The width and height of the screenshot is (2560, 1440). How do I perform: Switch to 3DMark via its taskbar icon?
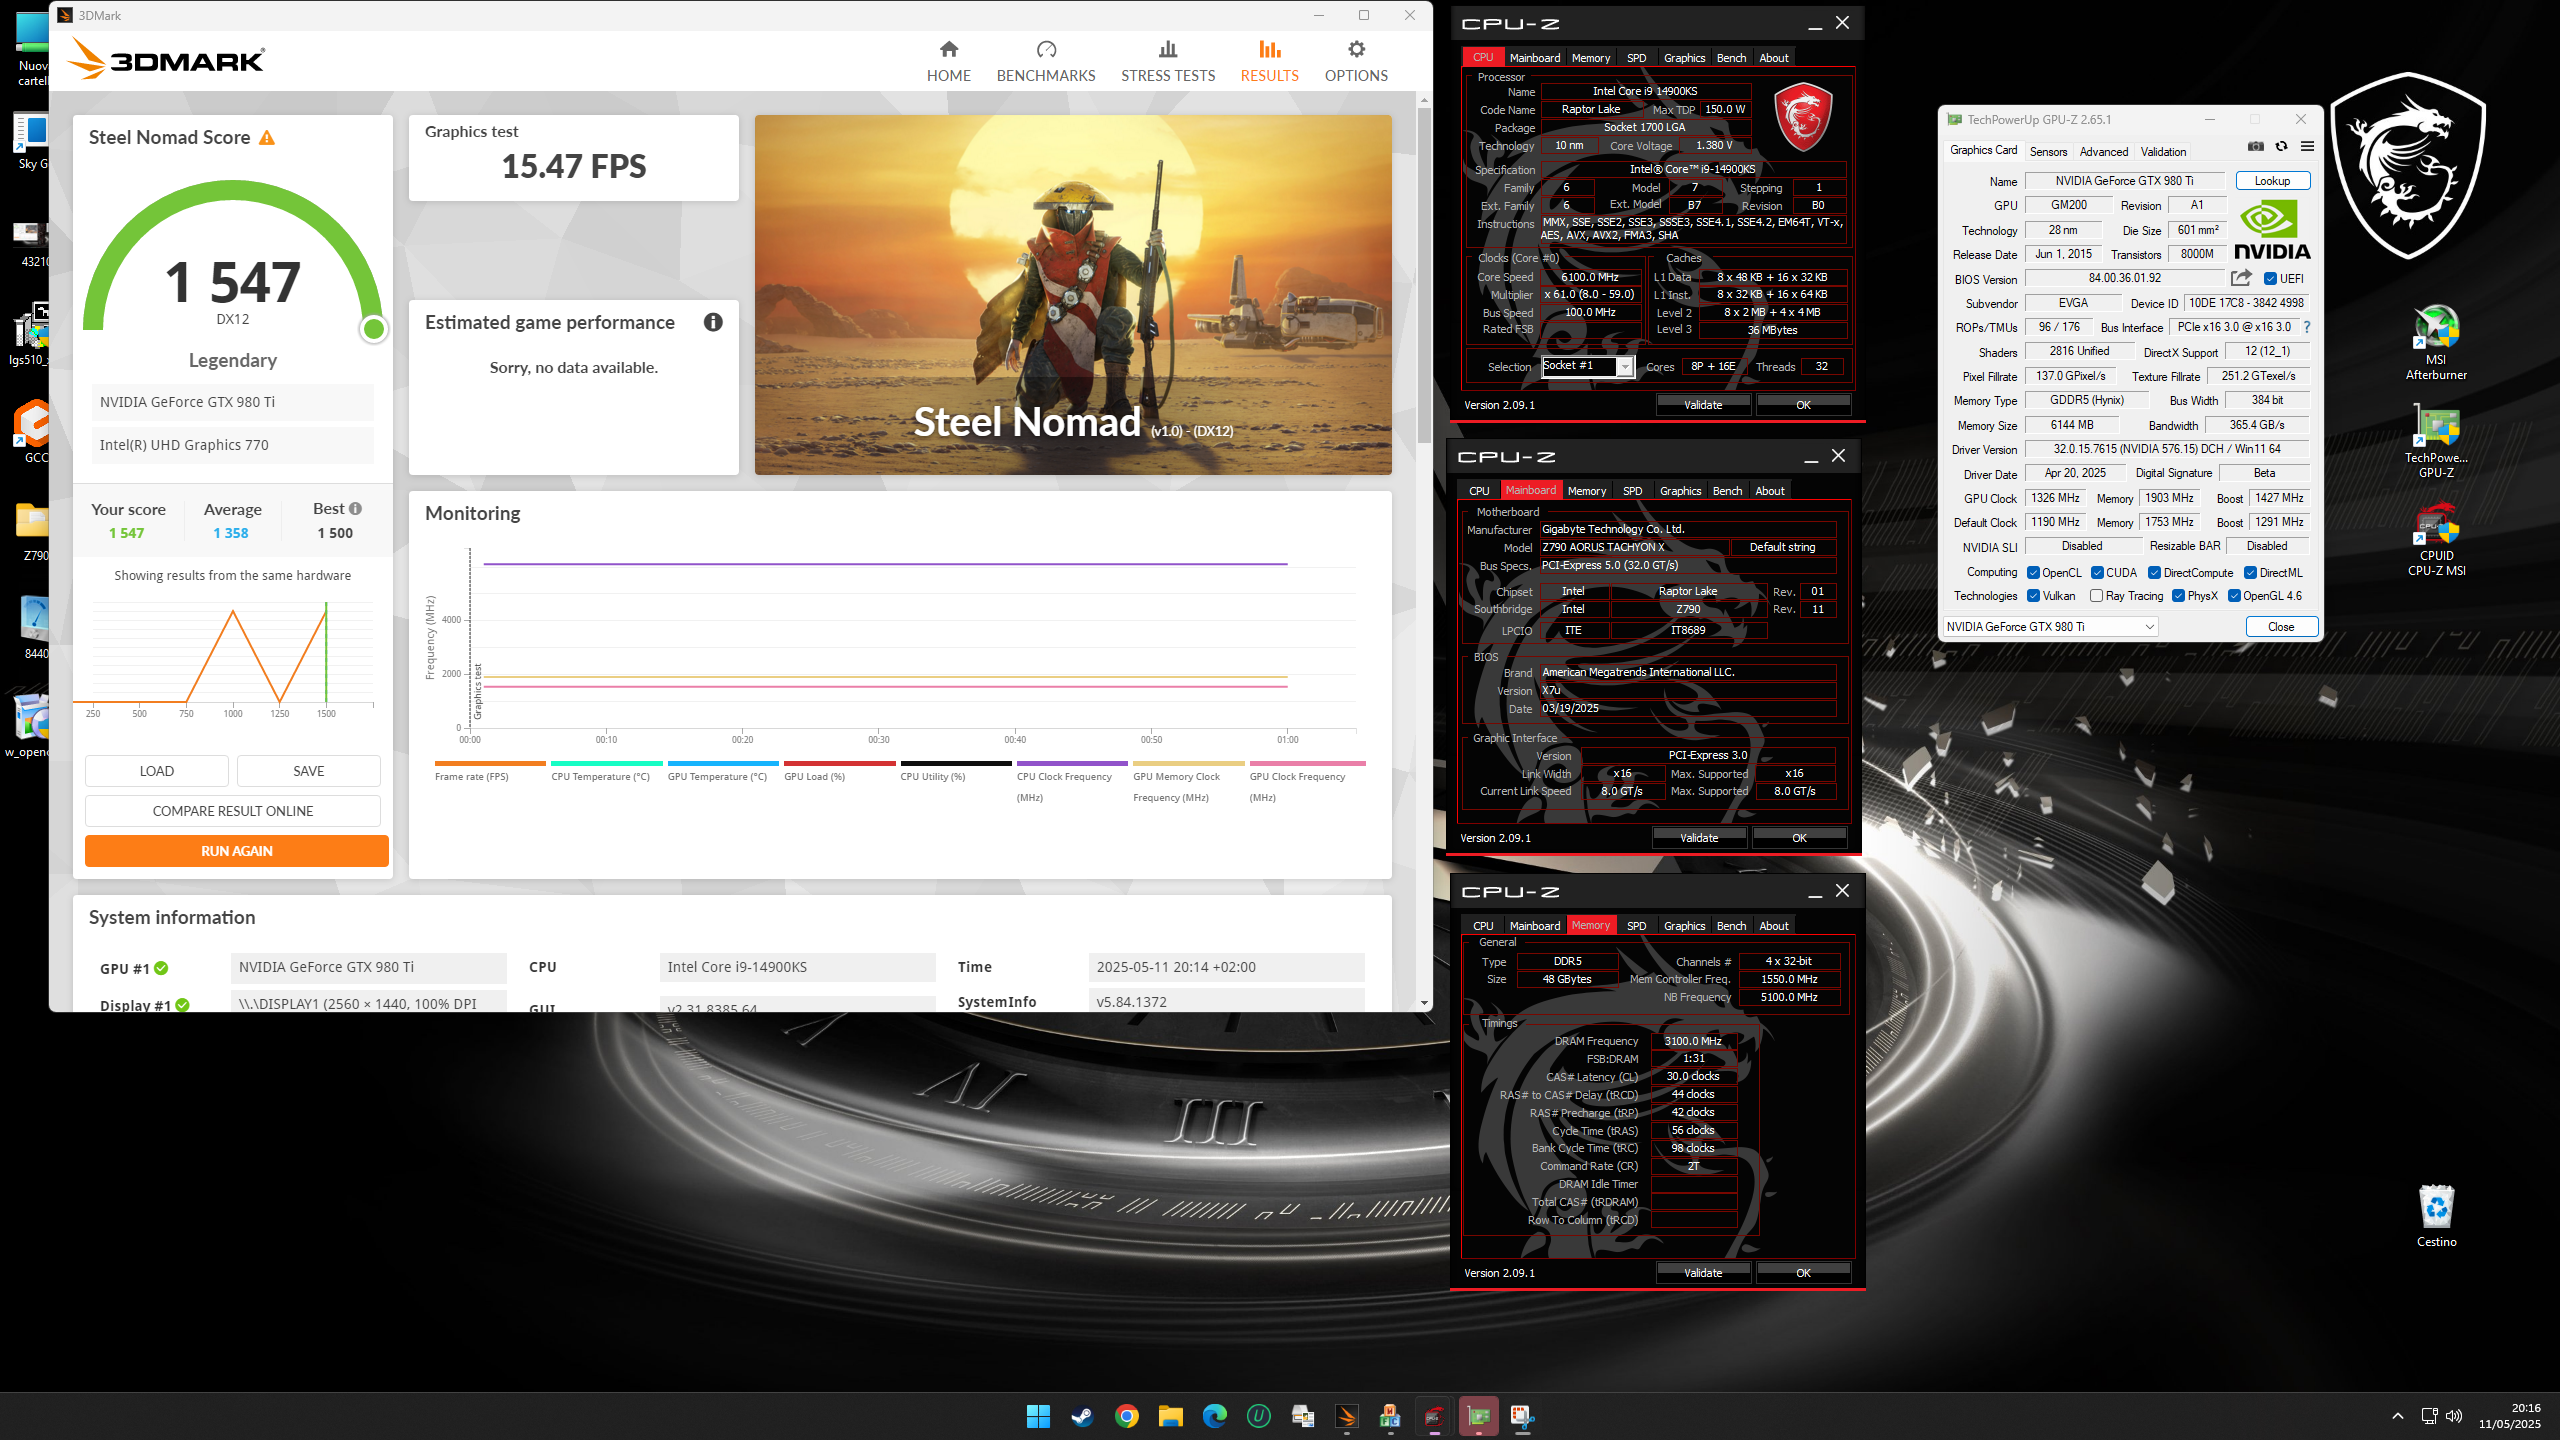pos(1346,1416)
